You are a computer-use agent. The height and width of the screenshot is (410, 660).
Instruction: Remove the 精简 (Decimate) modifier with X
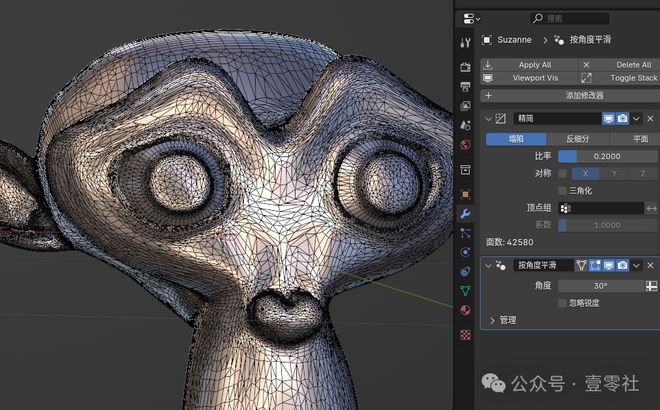click(x=651, y=118)
